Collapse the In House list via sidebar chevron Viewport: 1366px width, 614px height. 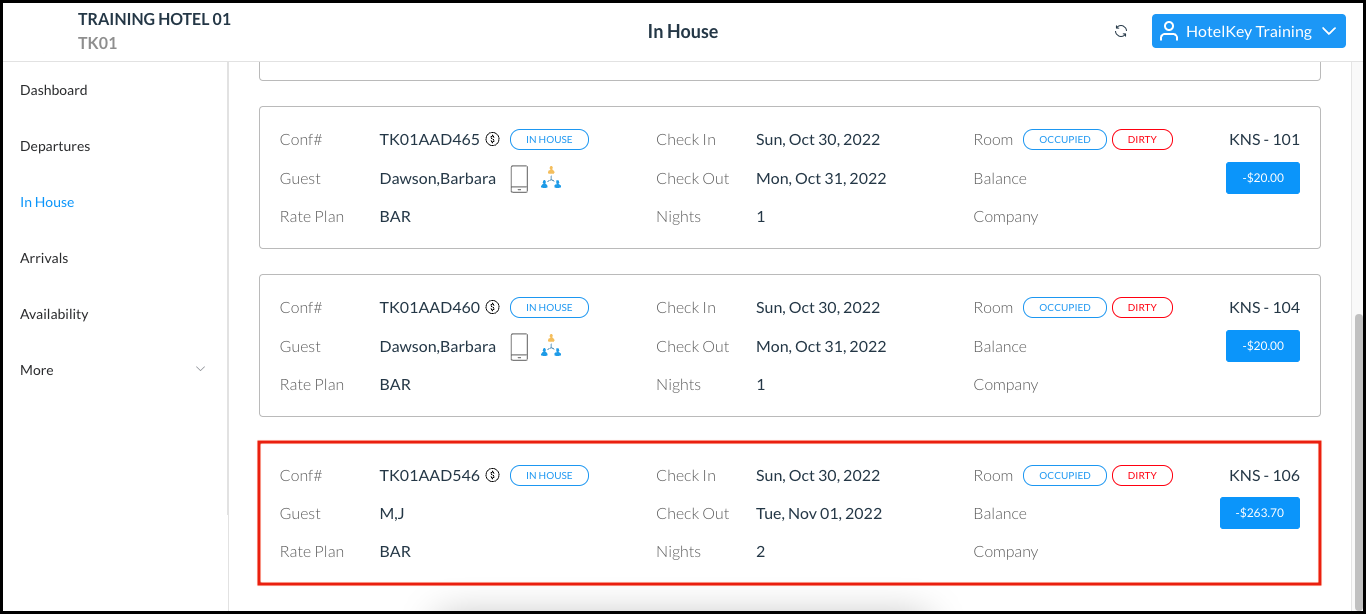(x=200, y=369)
